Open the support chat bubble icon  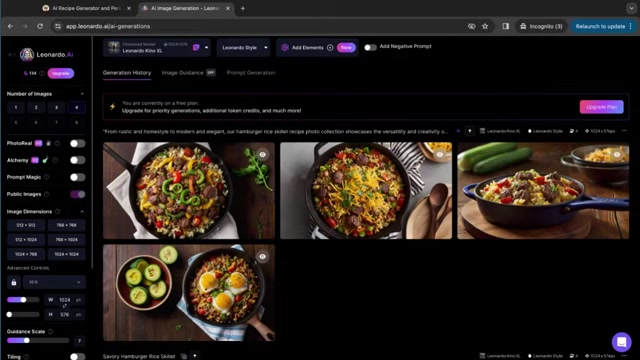point(621,342)
